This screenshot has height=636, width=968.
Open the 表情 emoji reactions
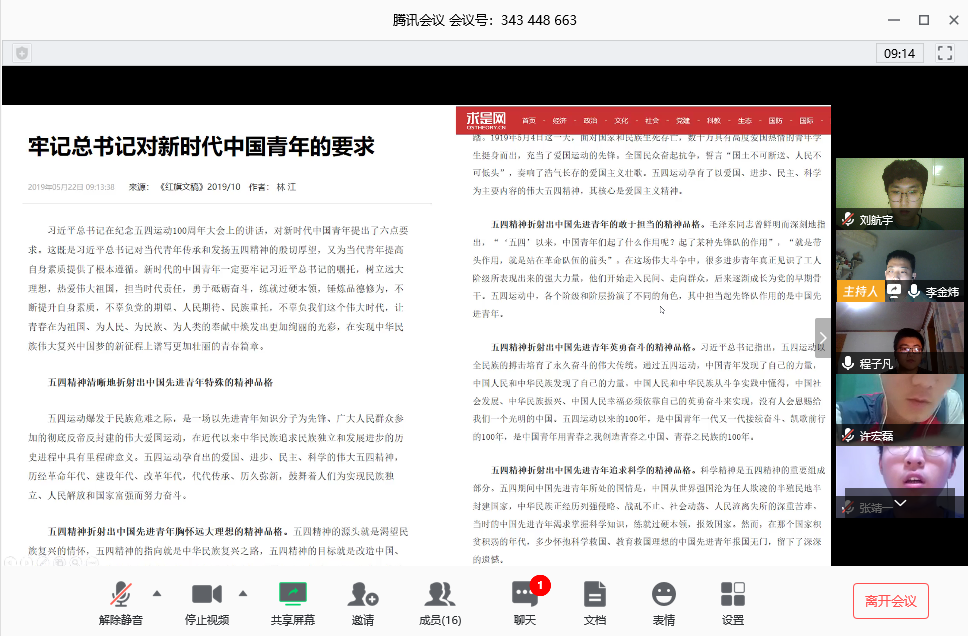point(663,602)
